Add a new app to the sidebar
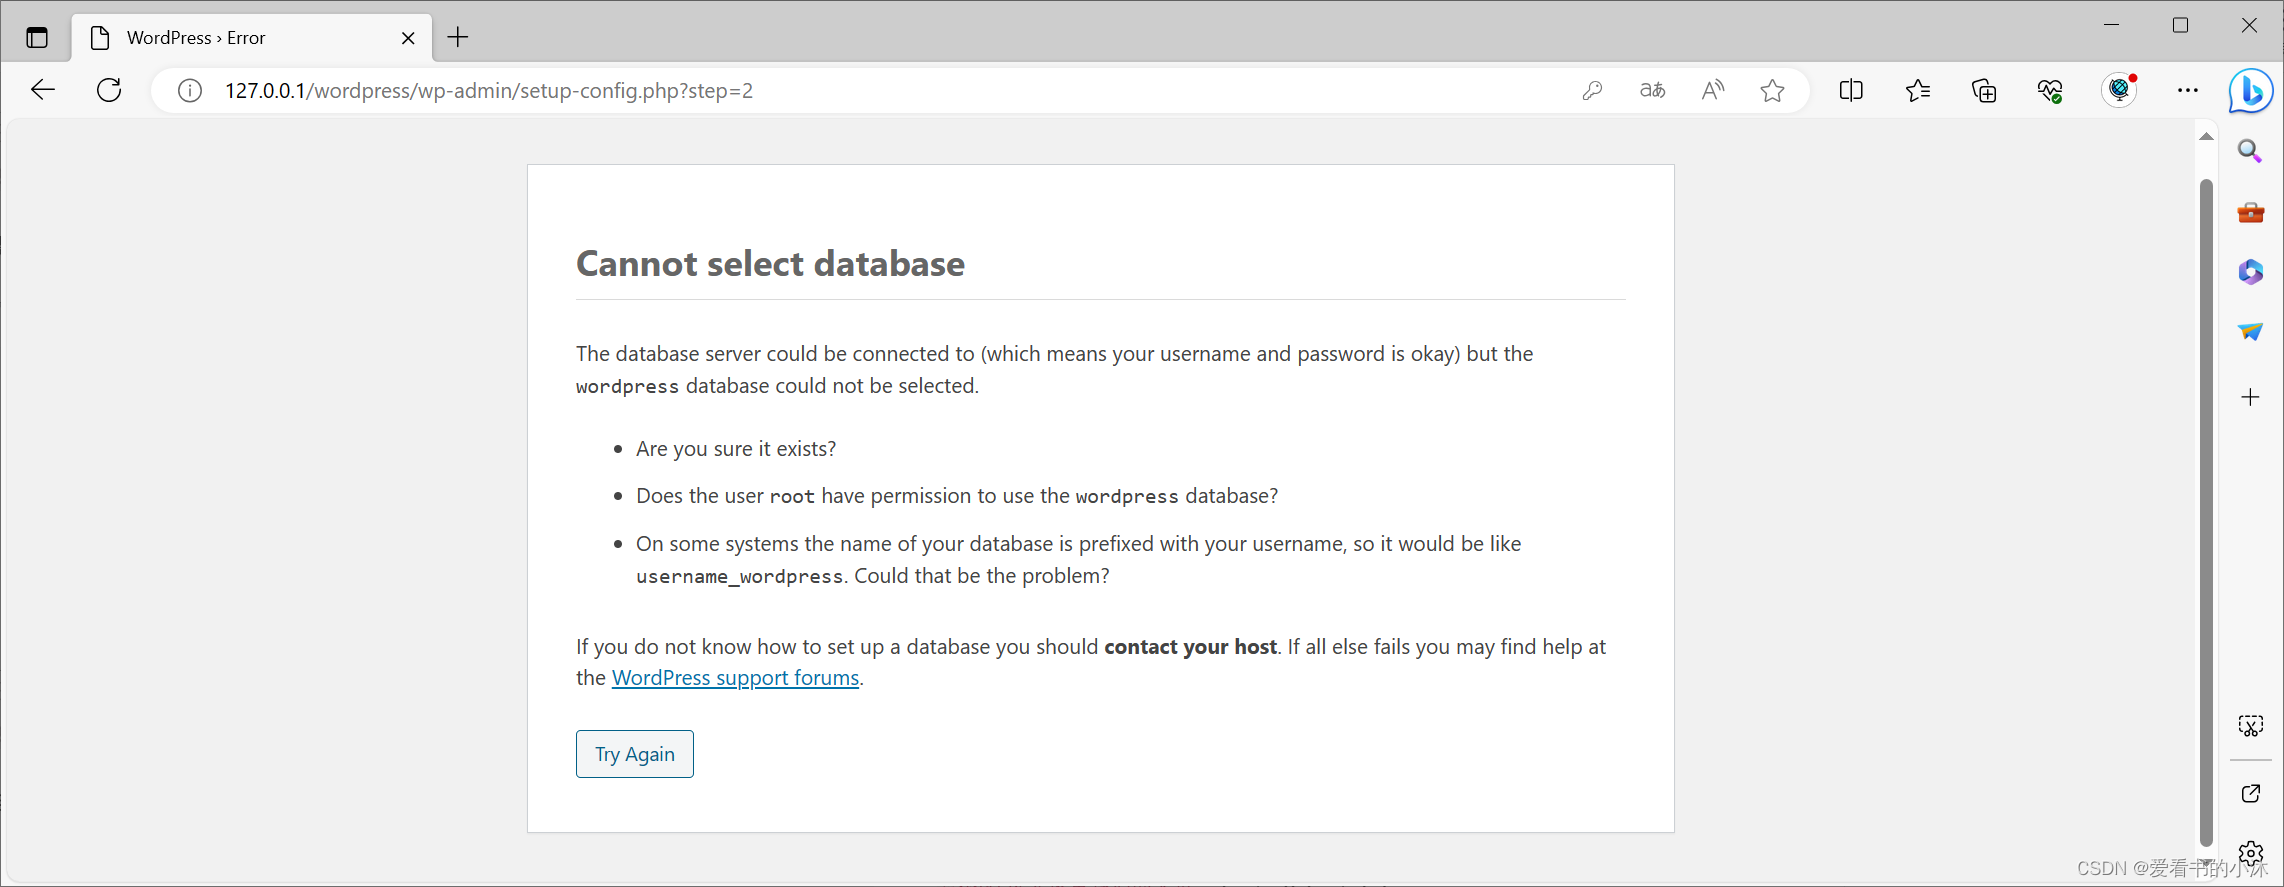The image size is (2284, 887). (x=2250, y=397)
